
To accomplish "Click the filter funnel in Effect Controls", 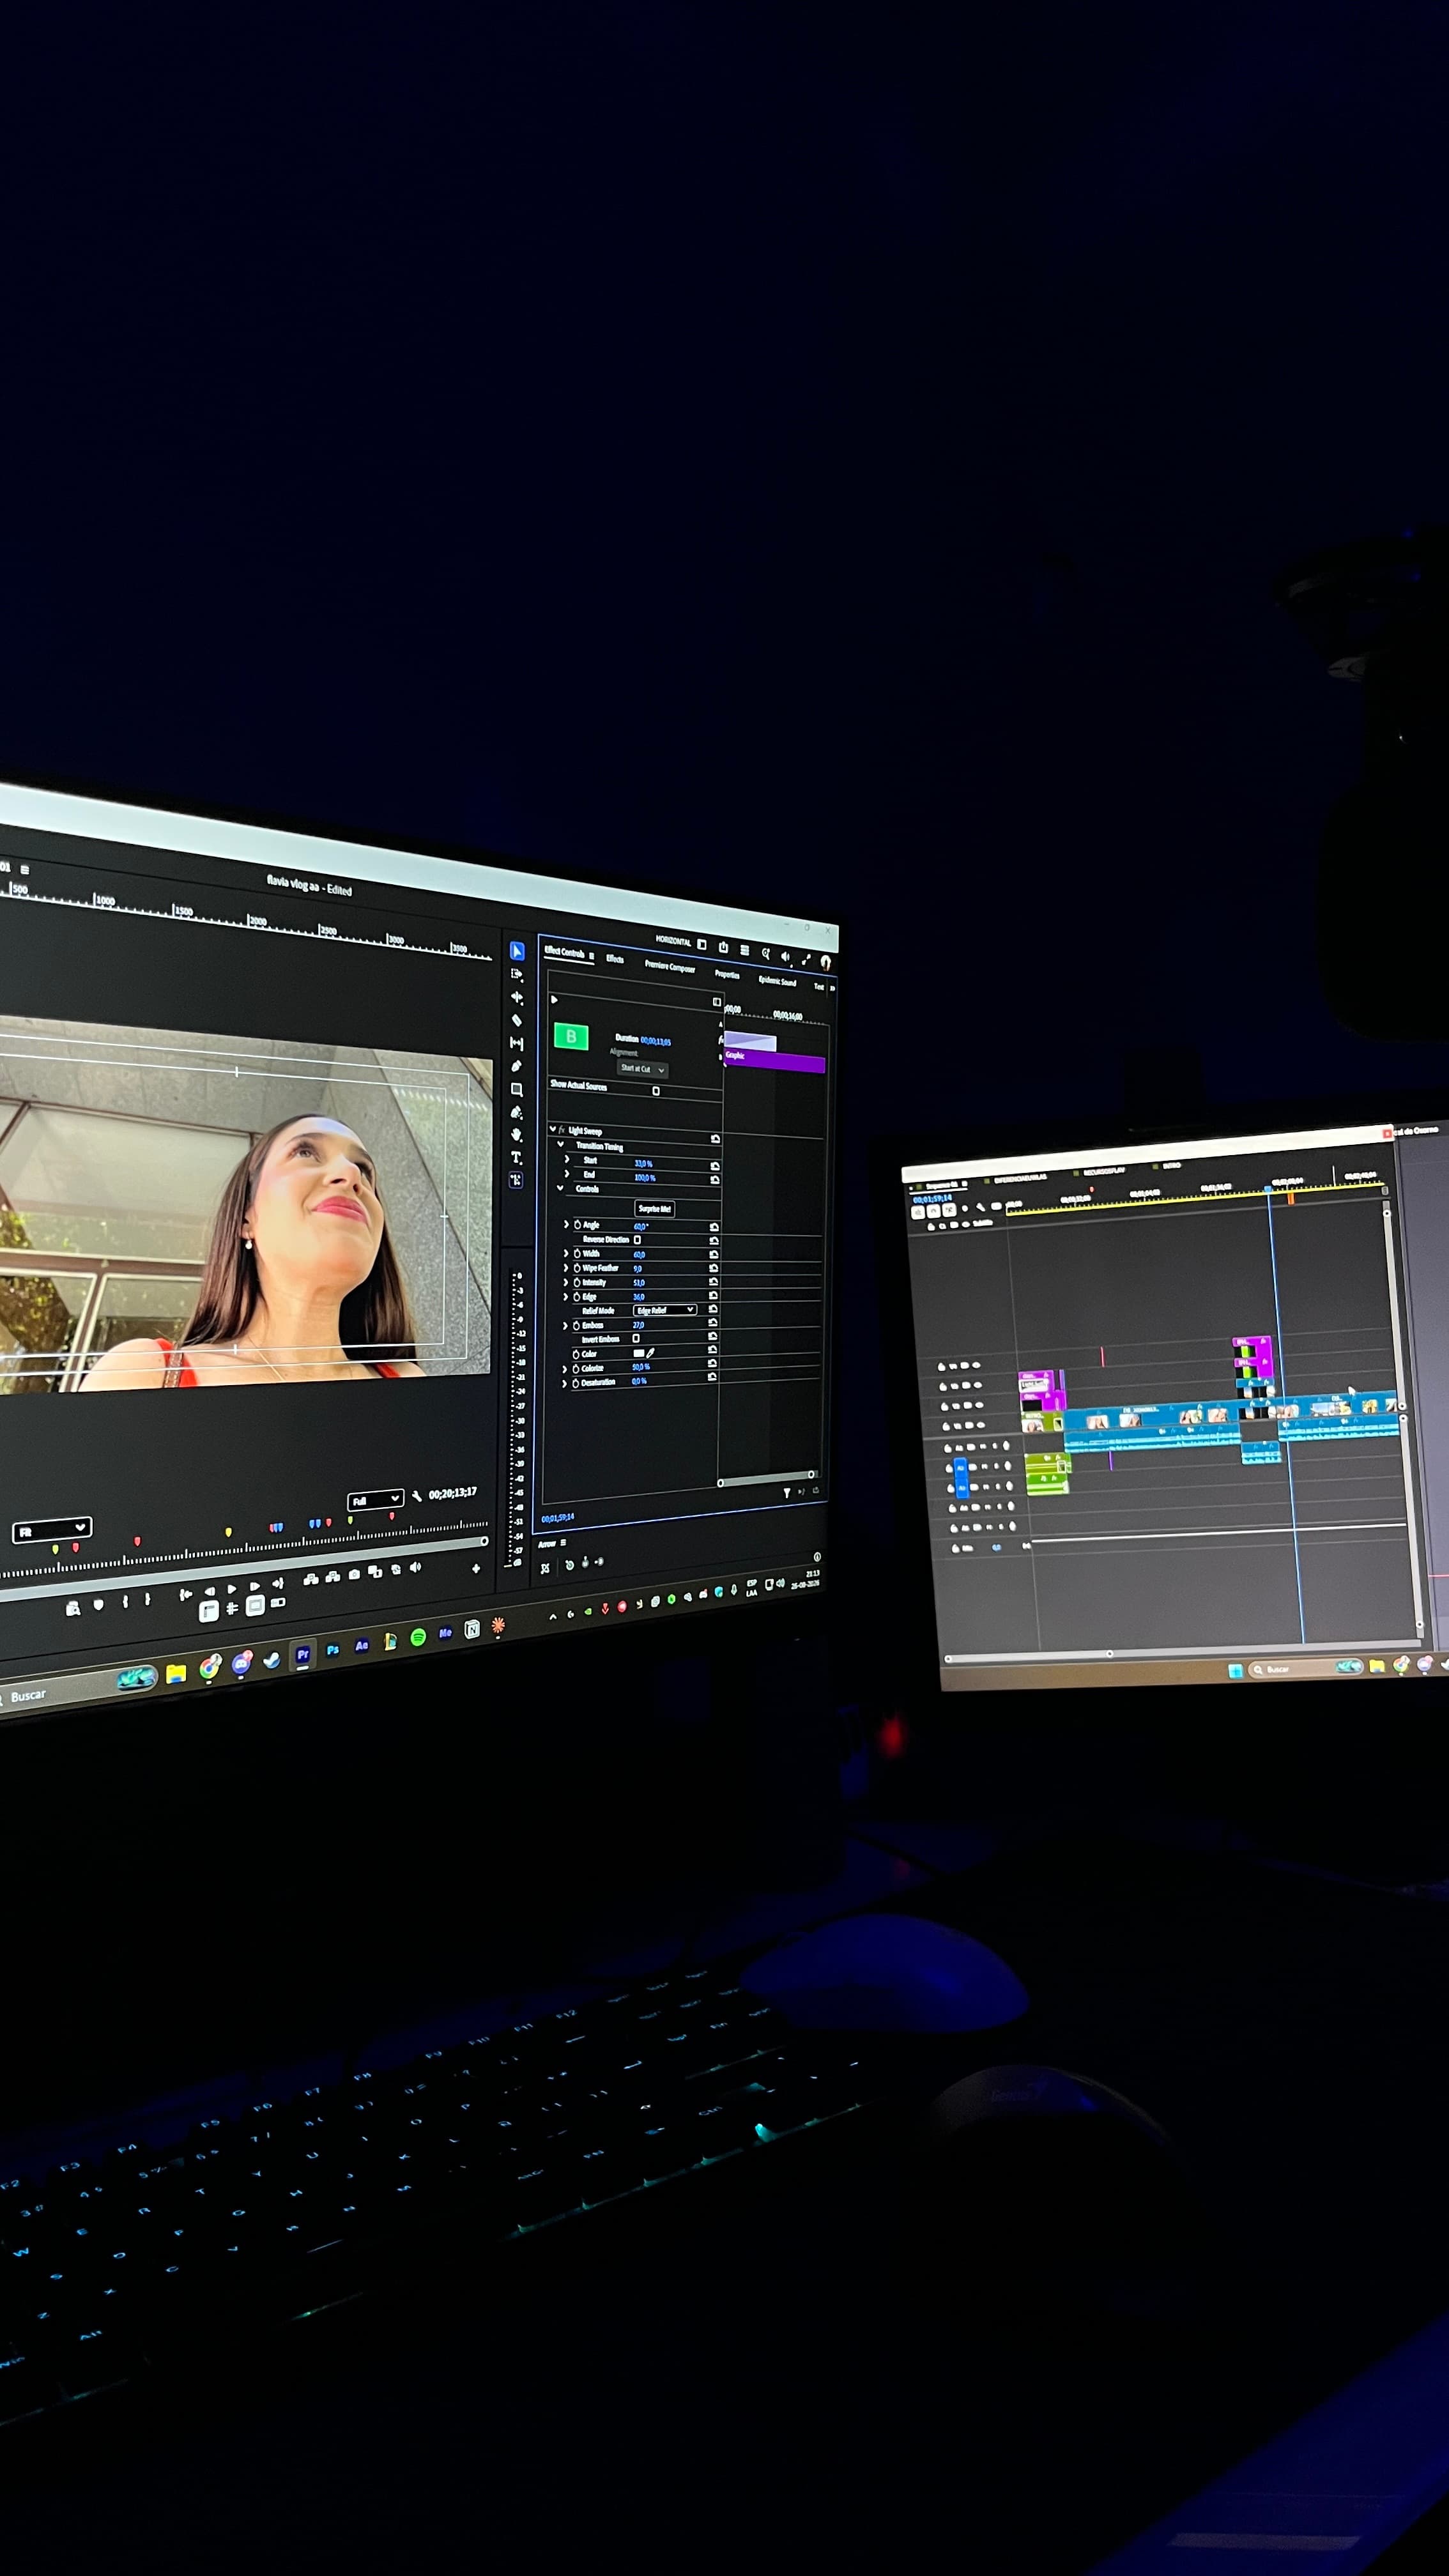I will [787, 1494].
